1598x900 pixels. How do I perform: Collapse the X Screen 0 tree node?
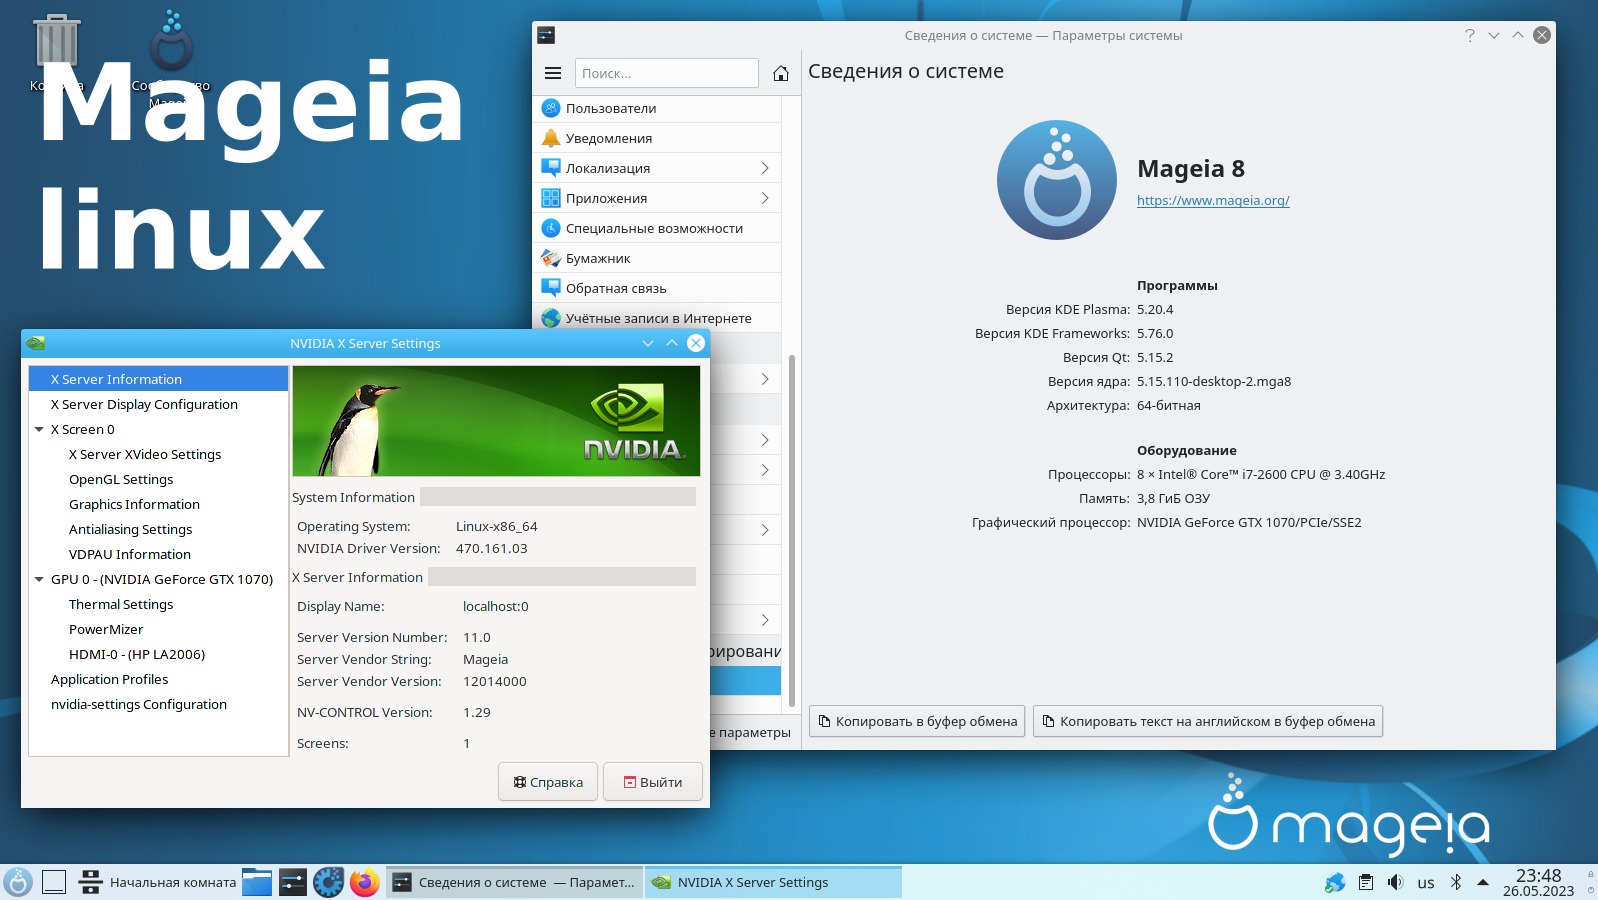point(39,429)
